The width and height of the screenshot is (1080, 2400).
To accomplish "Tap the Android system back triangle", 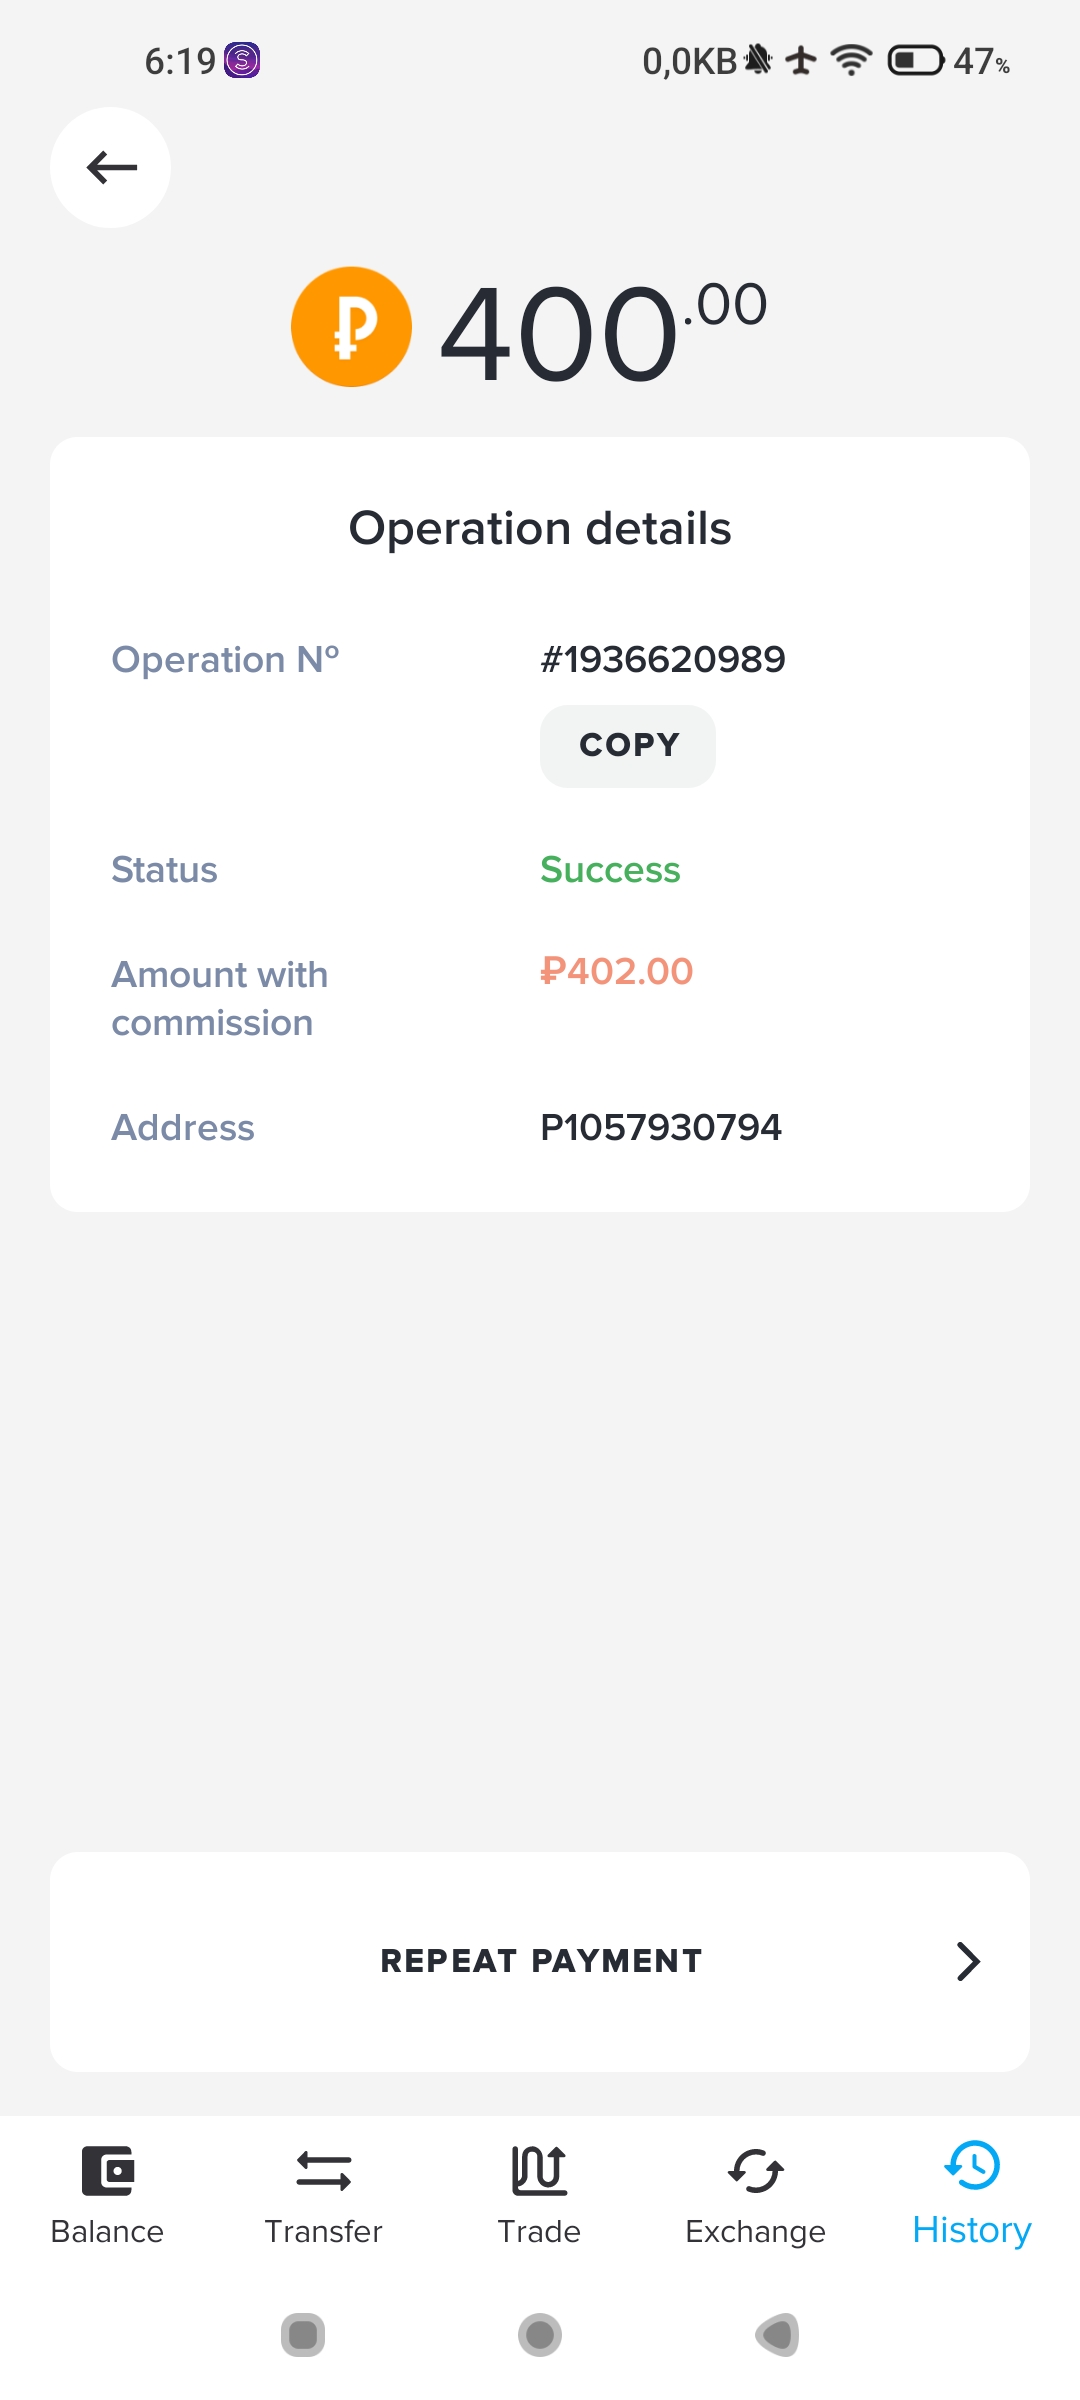I will (777, 2335).
